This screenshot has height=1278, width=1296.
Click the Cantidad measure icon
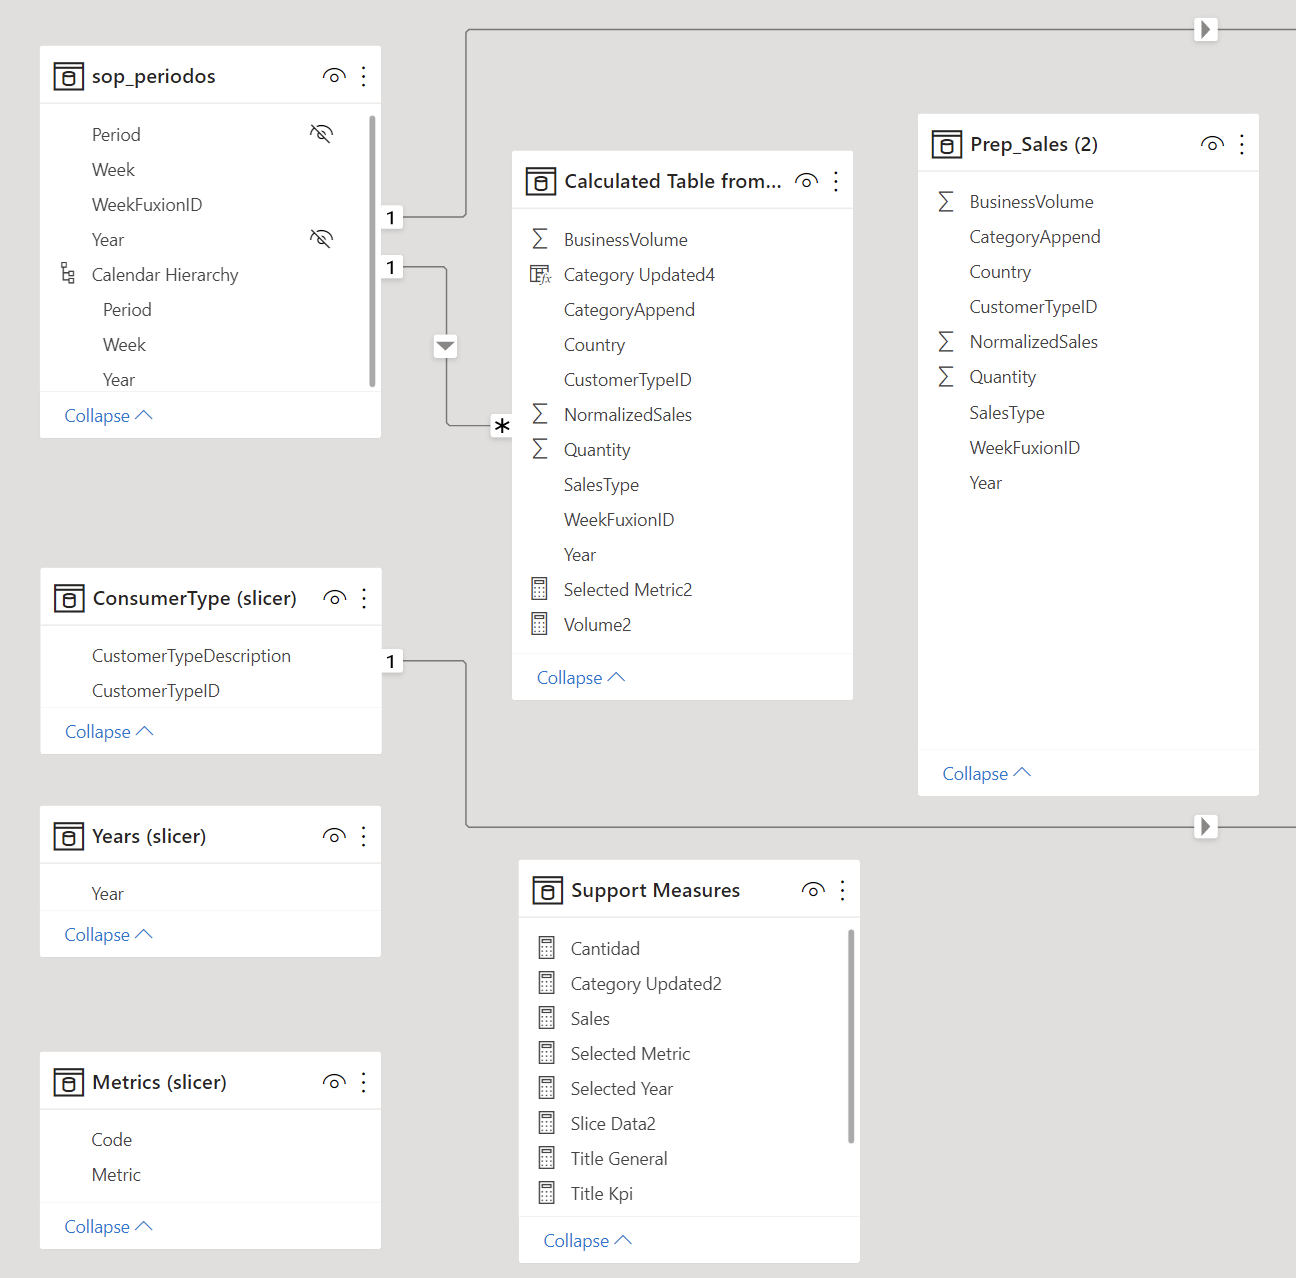pos(546,947)
